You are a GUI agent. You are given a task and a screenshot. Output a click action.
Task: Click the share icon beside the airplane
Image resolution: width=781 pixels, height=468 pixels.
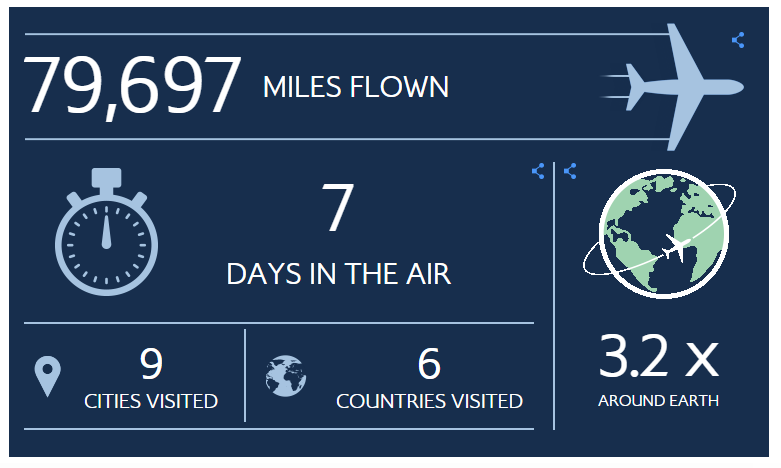coord(738,40)
